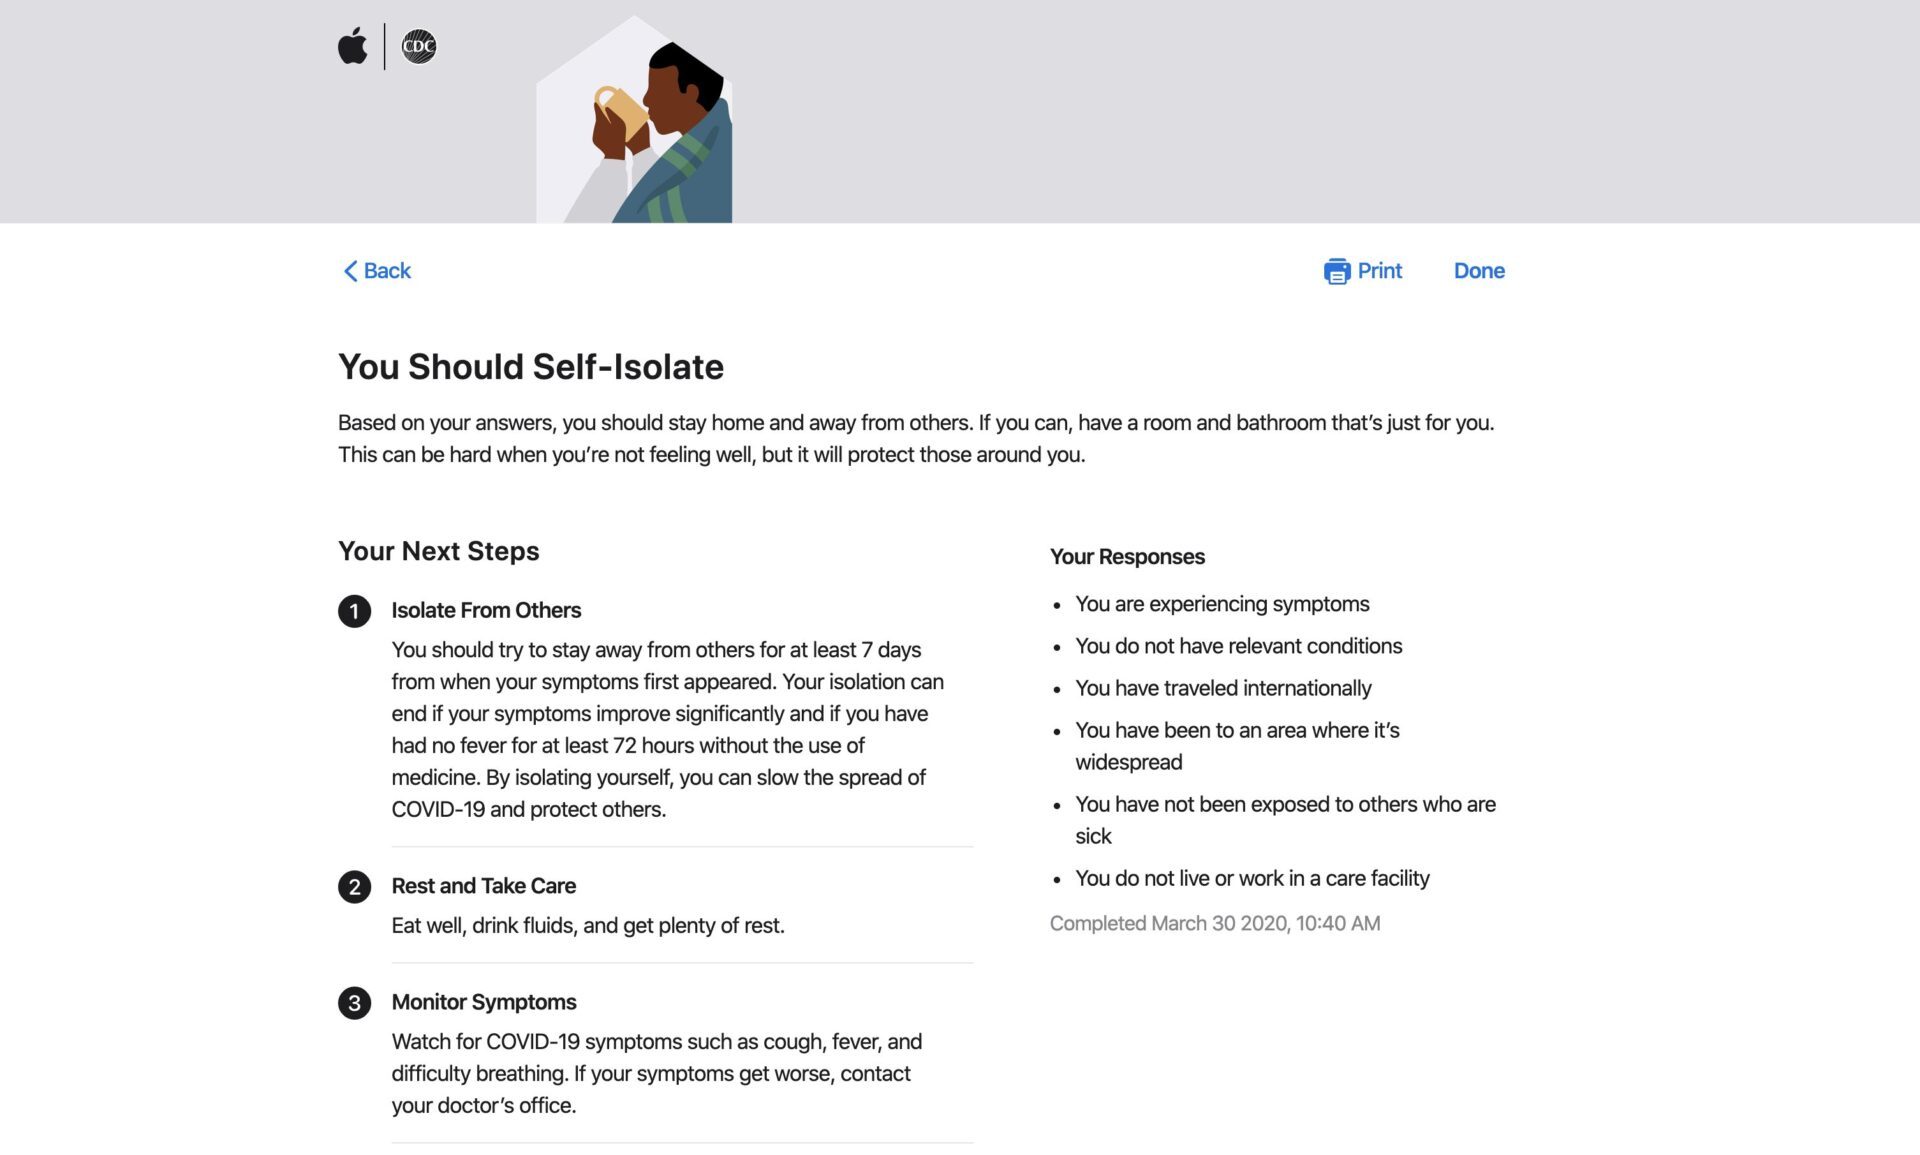Select the You Should Self-Isolate heading
Image resolution: width=1920 pixels, height=1155 pixels.
point(531,367)
